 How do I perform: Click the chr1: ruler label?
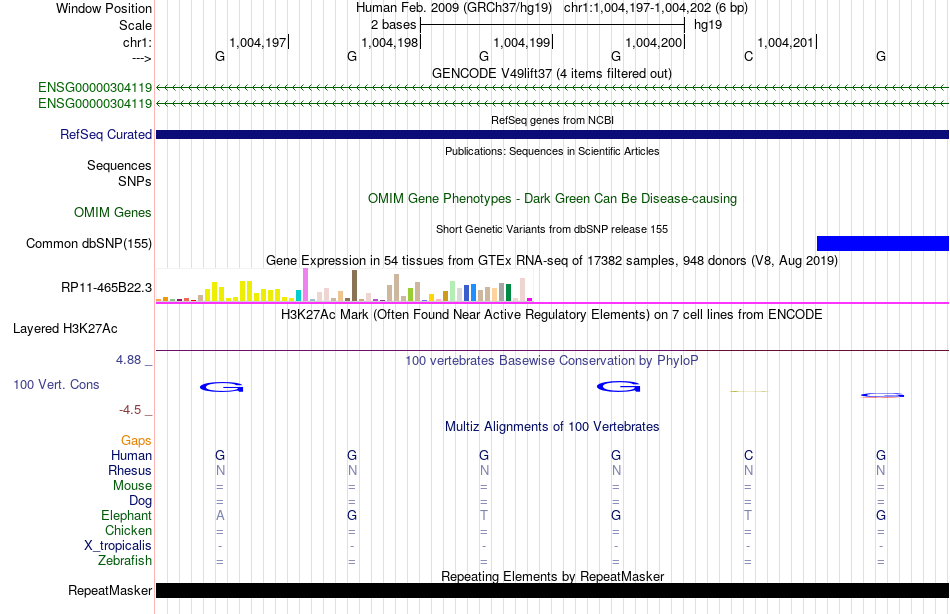coord(138,42)
